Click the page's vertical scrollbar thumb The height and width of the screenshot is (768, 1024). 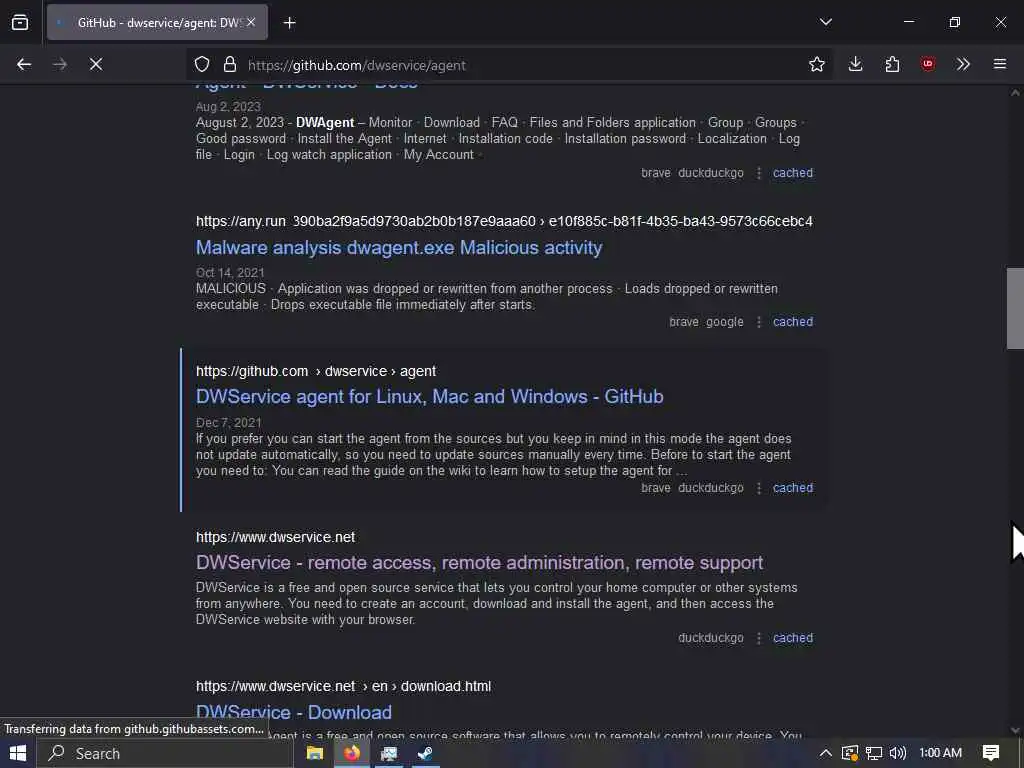point(1015,308)
